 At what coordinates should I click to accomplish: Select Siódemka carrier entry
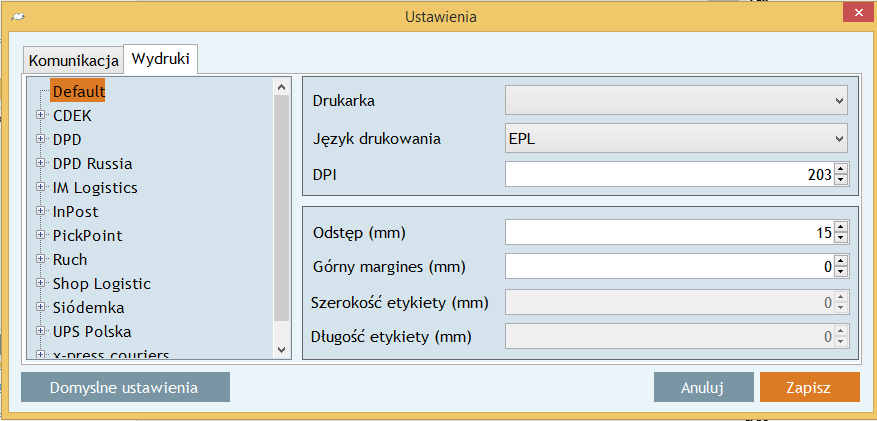[x=89, y=308]
